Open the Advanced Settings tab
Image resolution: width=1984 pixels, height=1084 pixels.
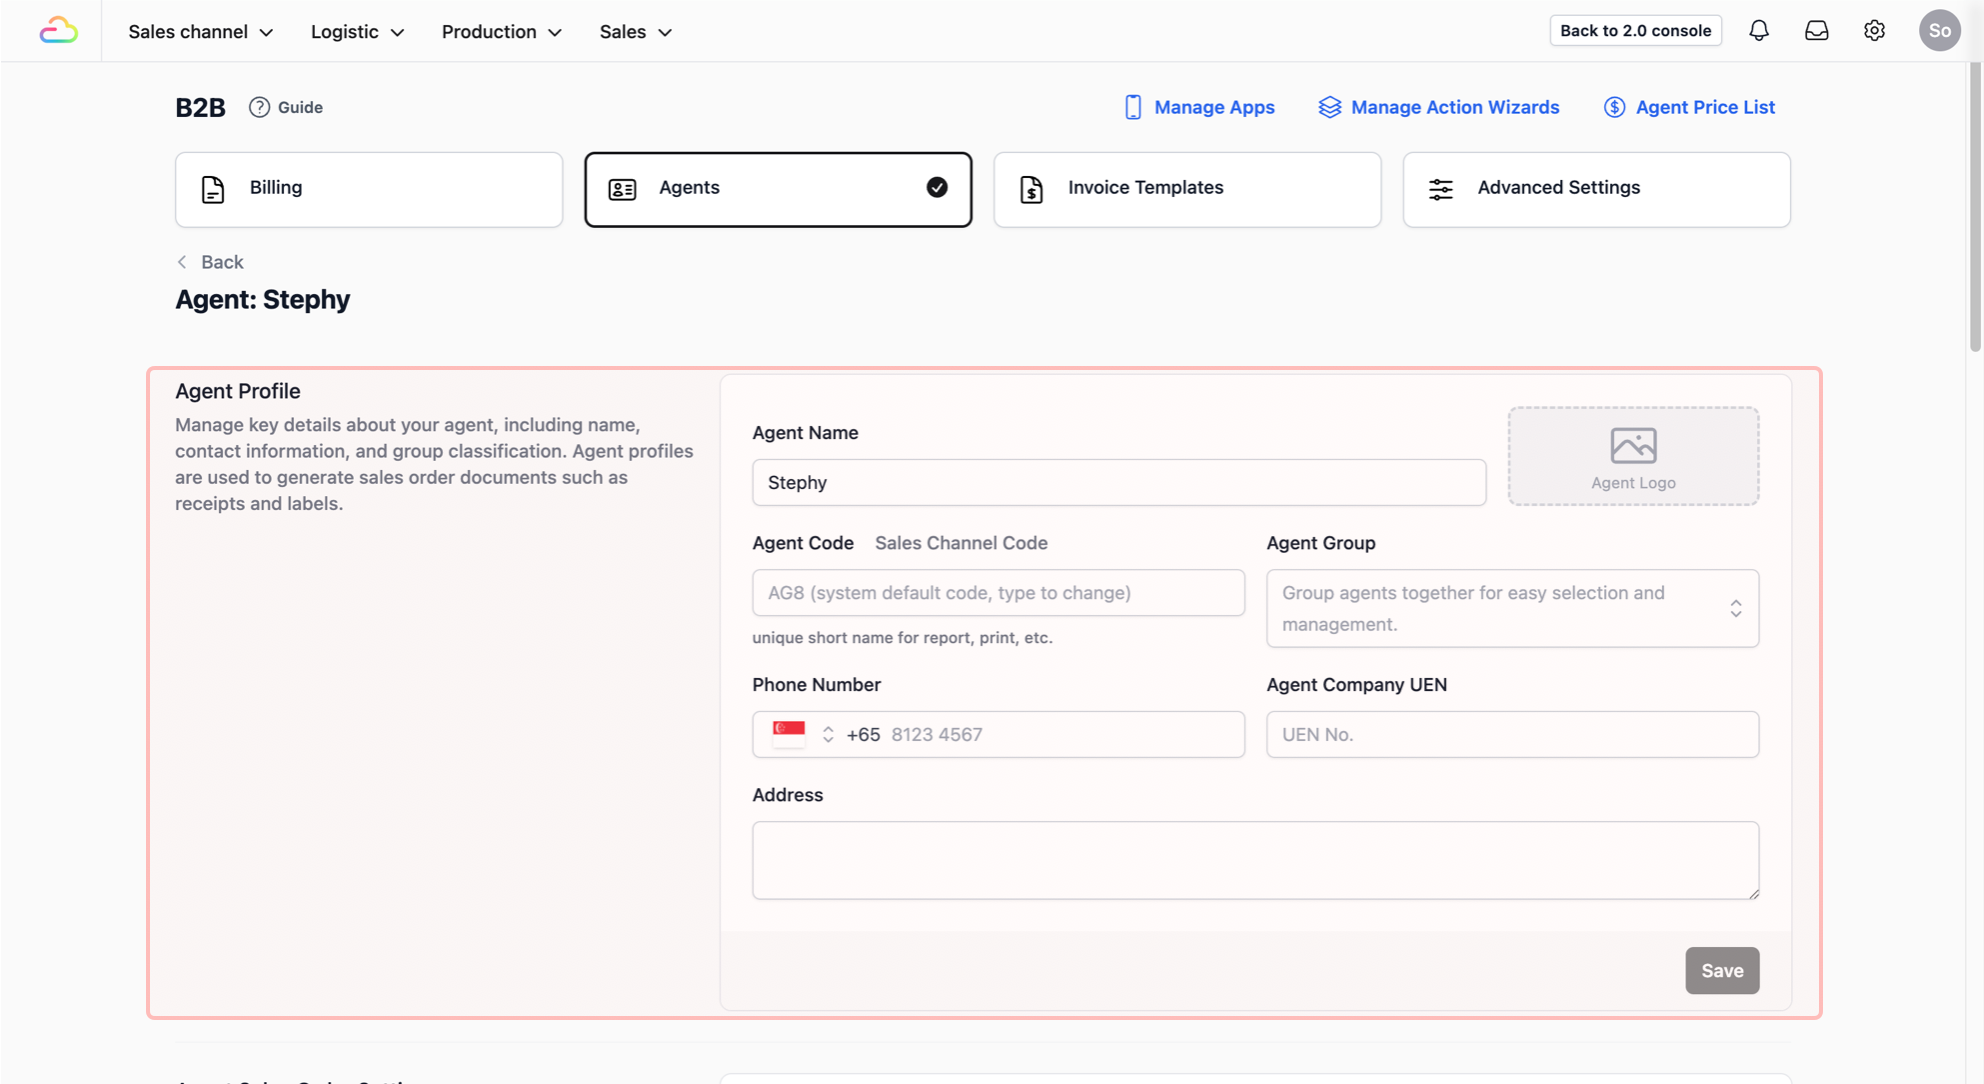(x=1596, y=189)
